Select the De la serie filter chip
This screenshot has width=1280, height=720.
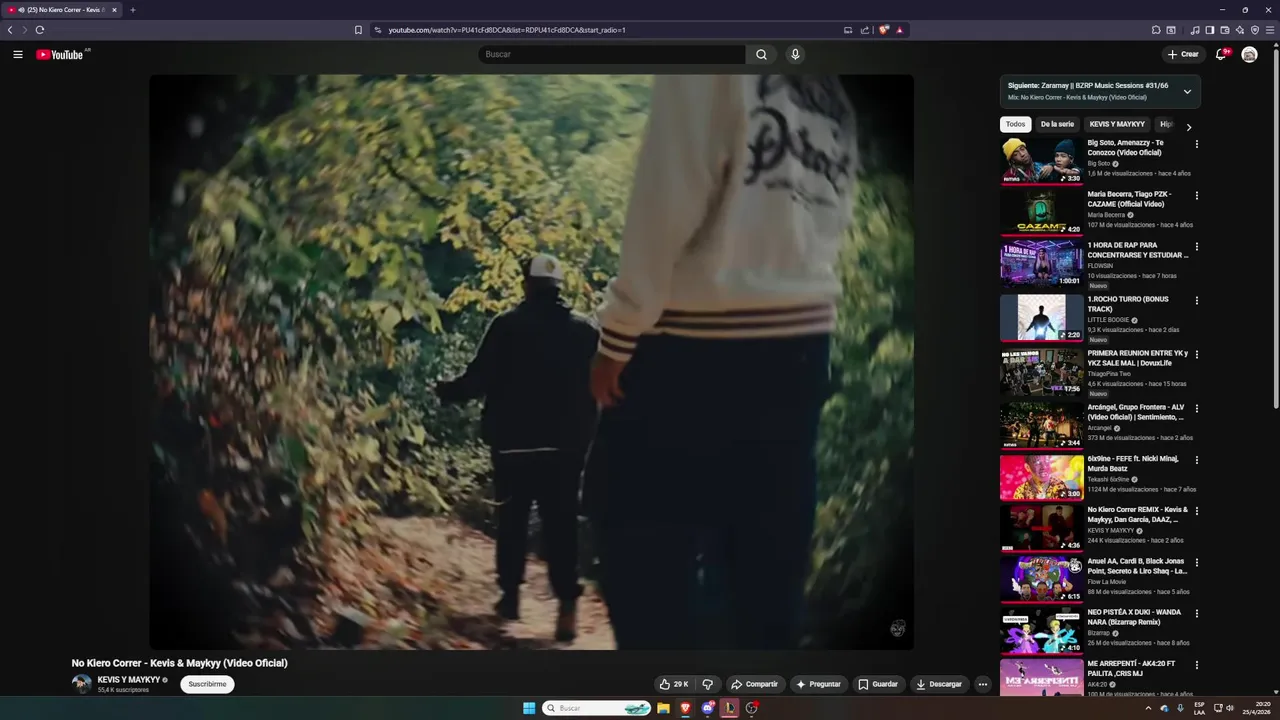pos(1057,124)
